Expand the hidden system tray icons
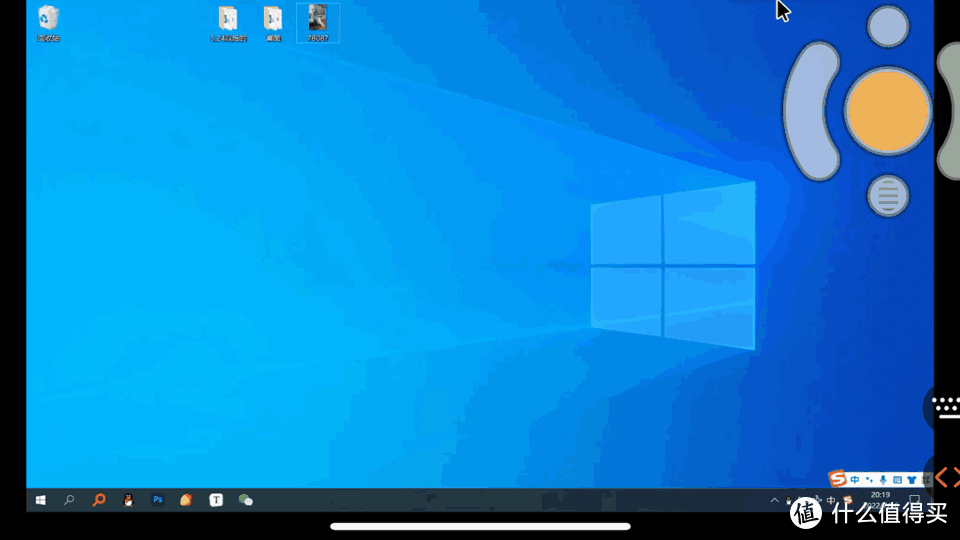The height and width of the screenshot is (540, 960). tap(774, 500)
